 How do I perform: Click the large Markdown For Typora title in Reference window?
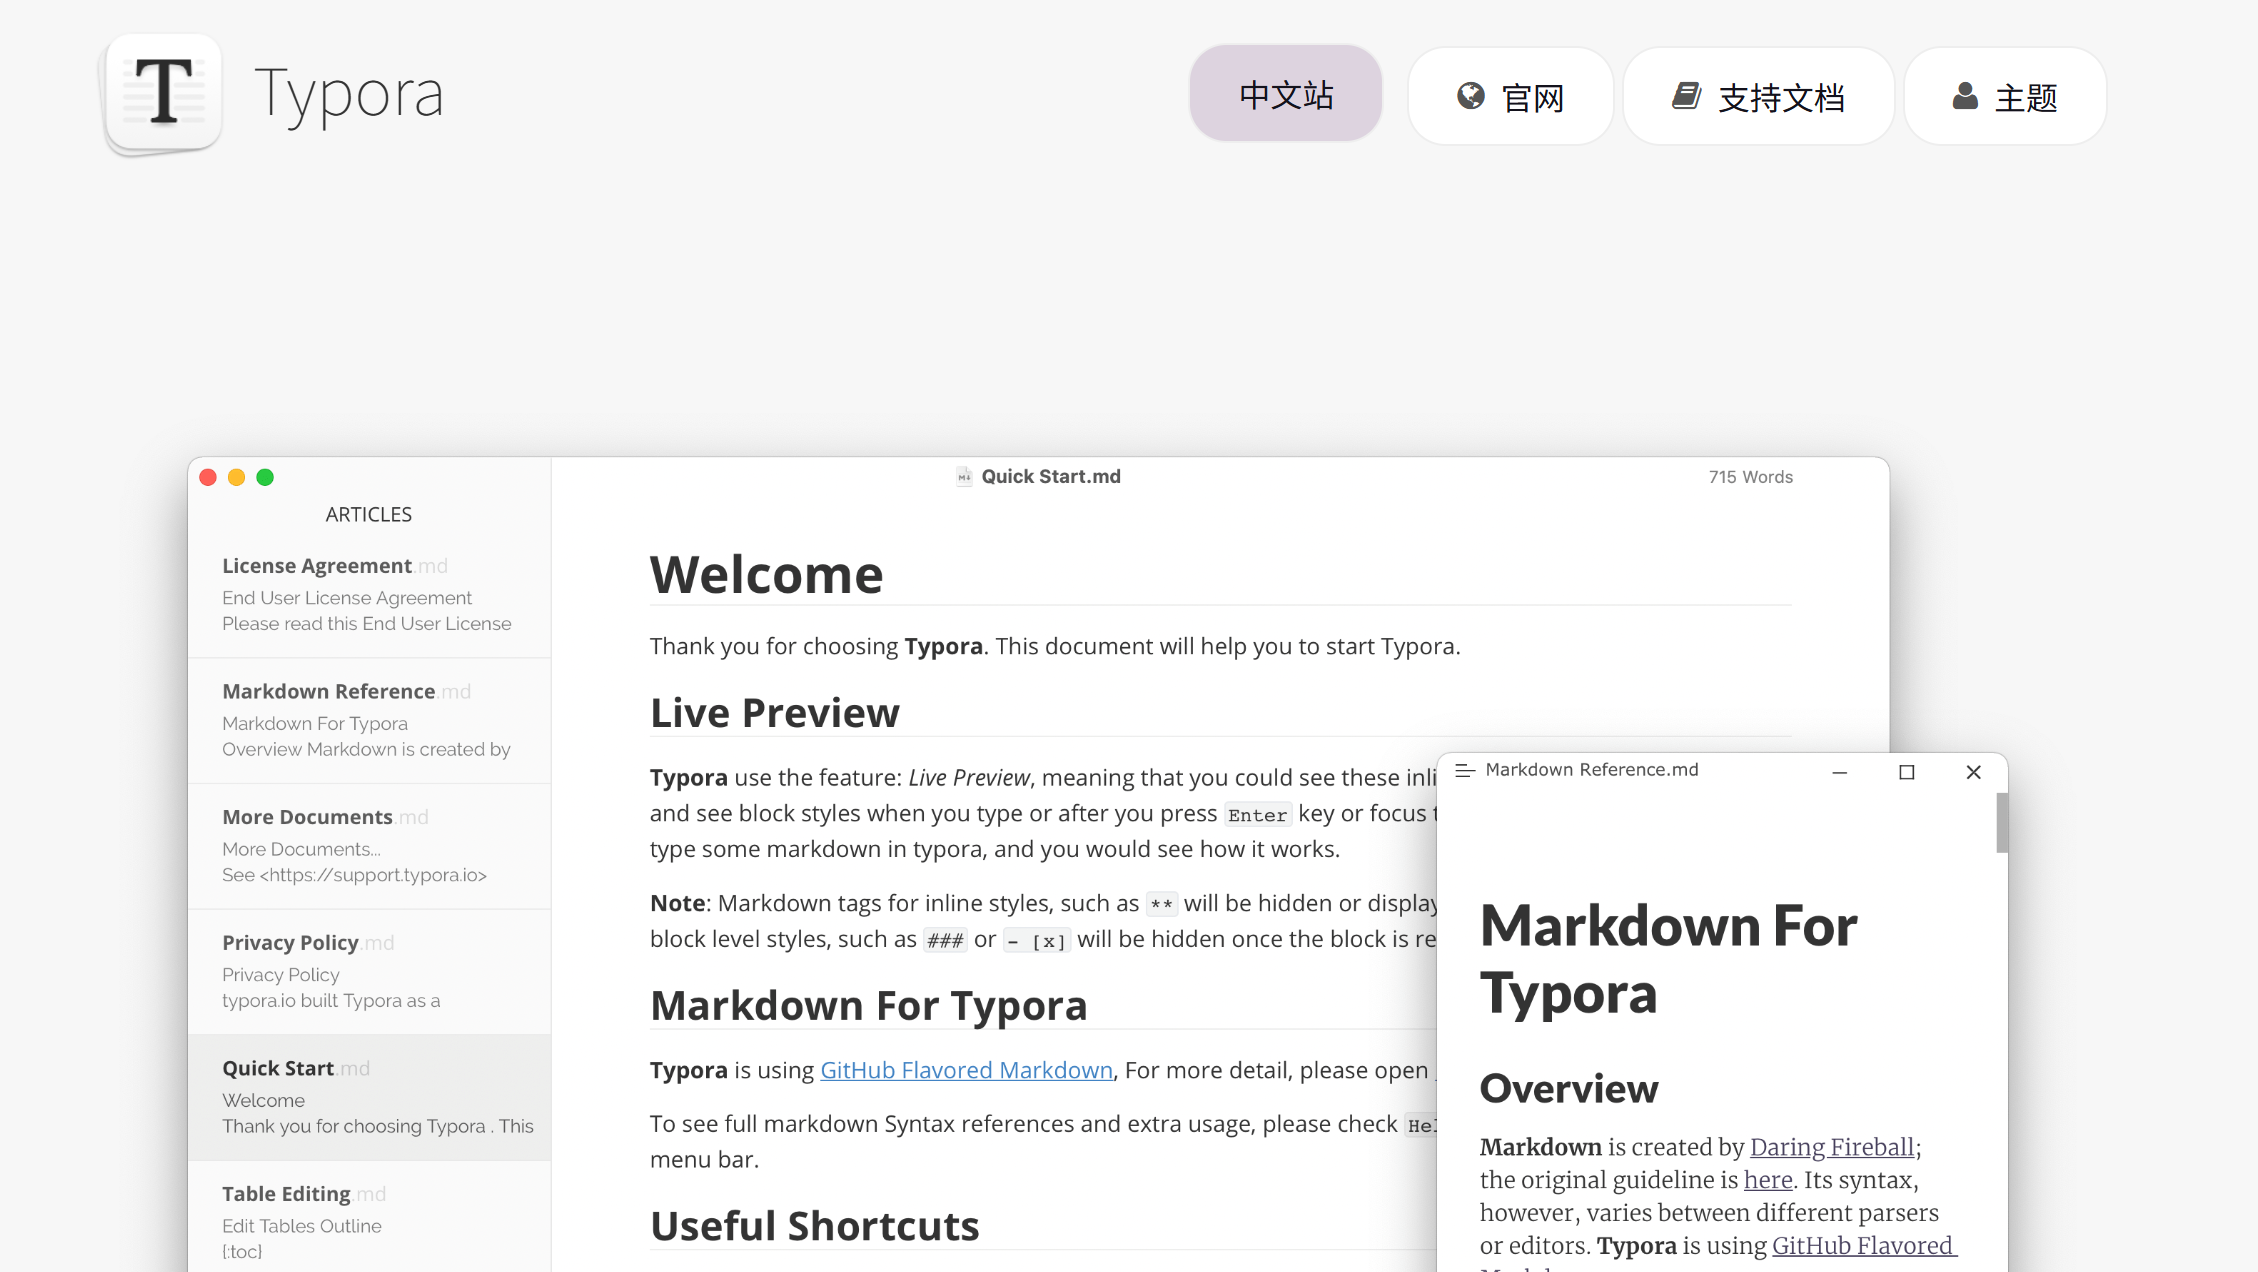1668,959
